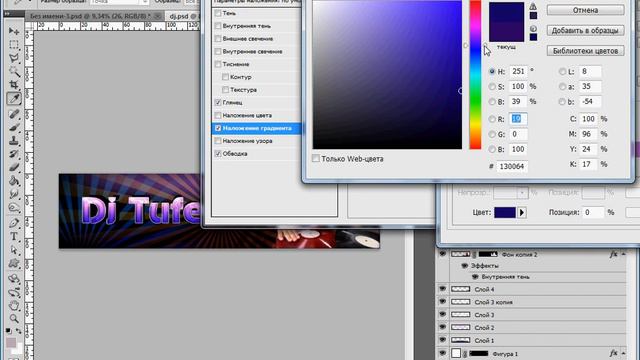Hide the Слой 4 layer
This screenshot has height=360, width=640.
coord(442,289)
